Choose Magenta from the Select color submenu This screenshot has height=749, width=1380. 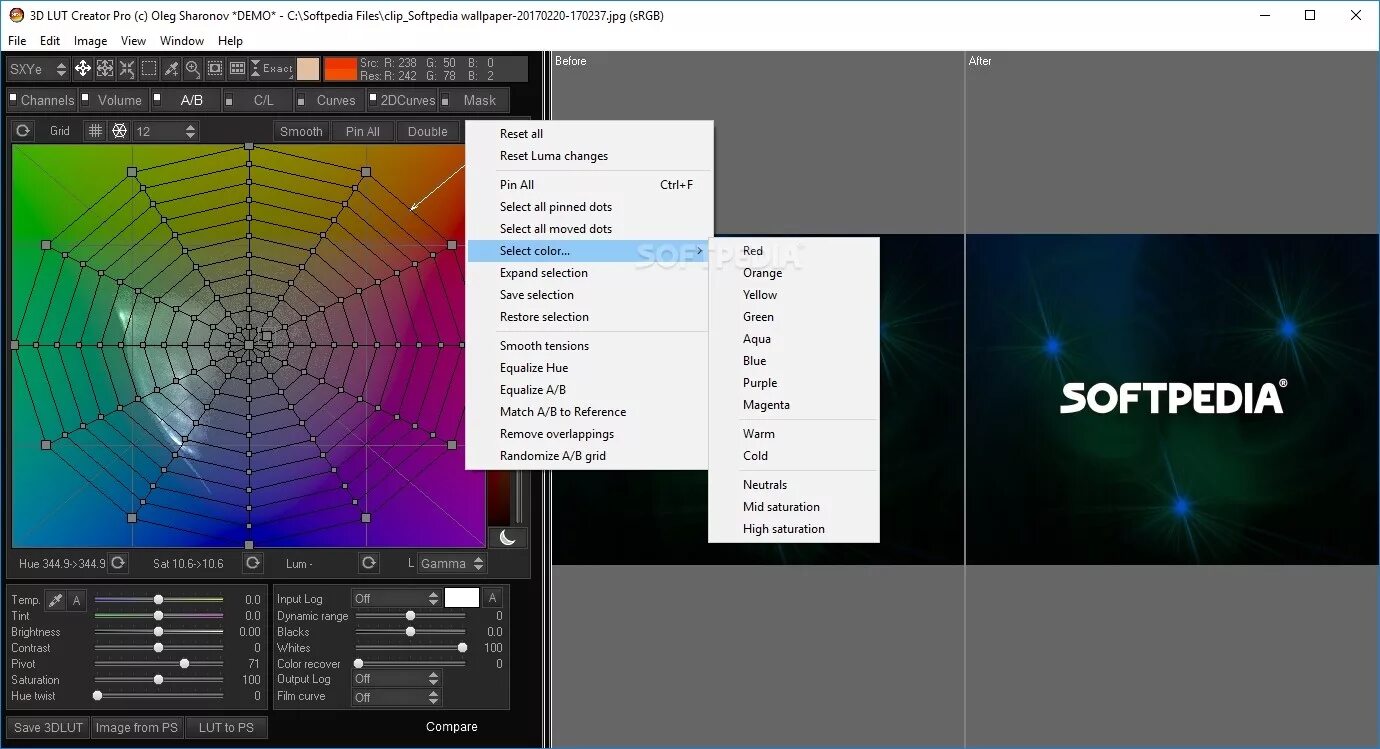(767, 405)
